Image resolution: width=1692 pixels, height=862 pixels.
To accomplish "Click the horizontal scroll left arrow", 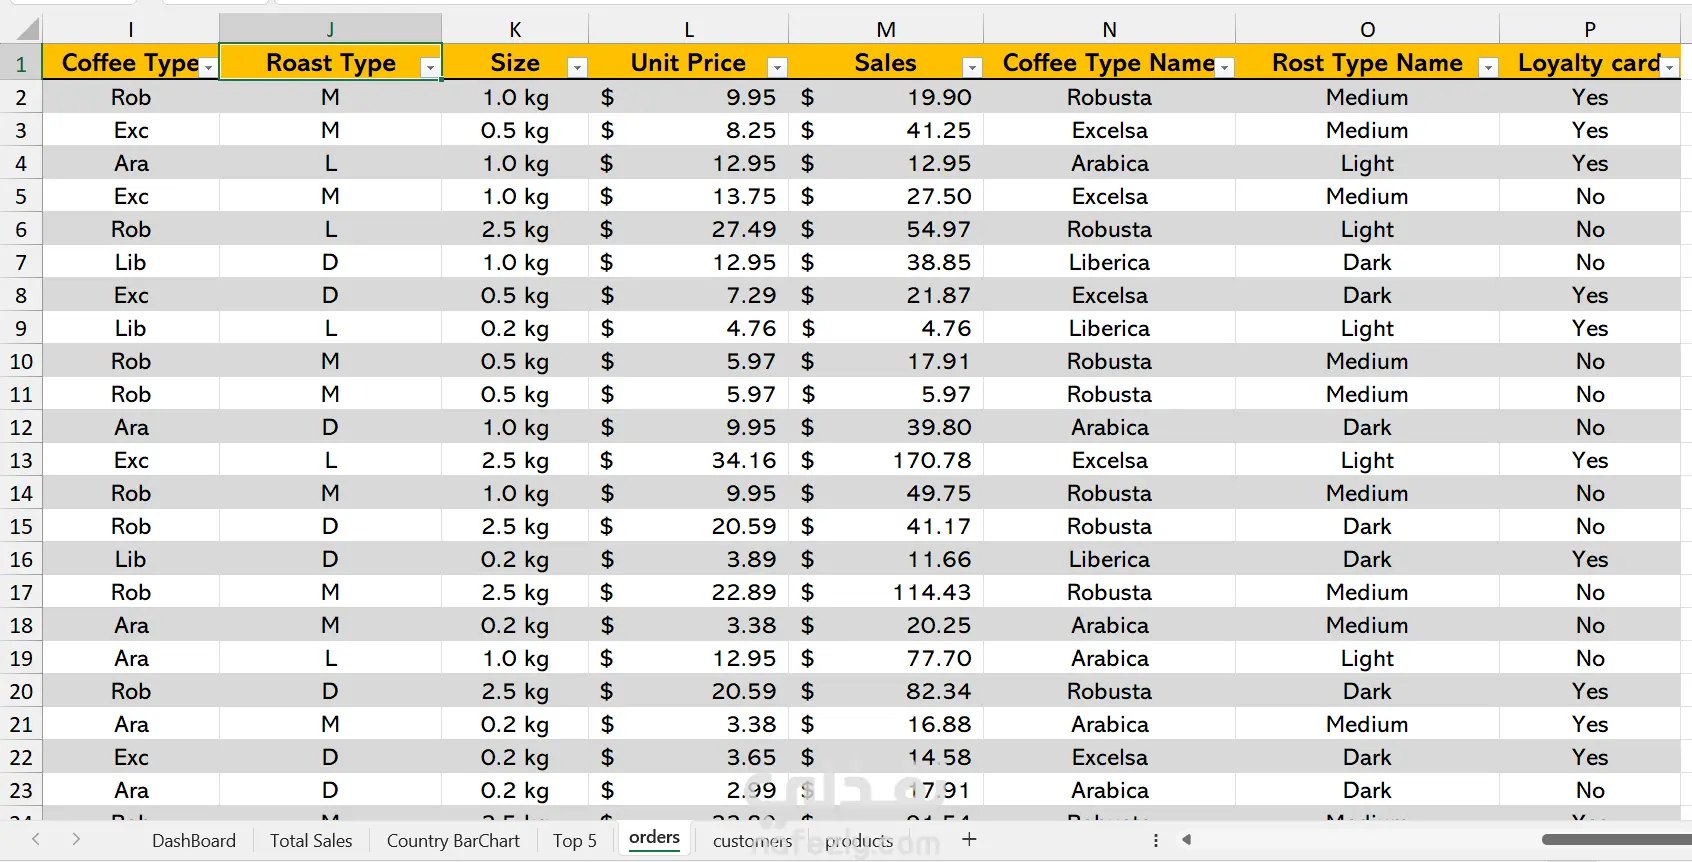I will (1187, 839).
